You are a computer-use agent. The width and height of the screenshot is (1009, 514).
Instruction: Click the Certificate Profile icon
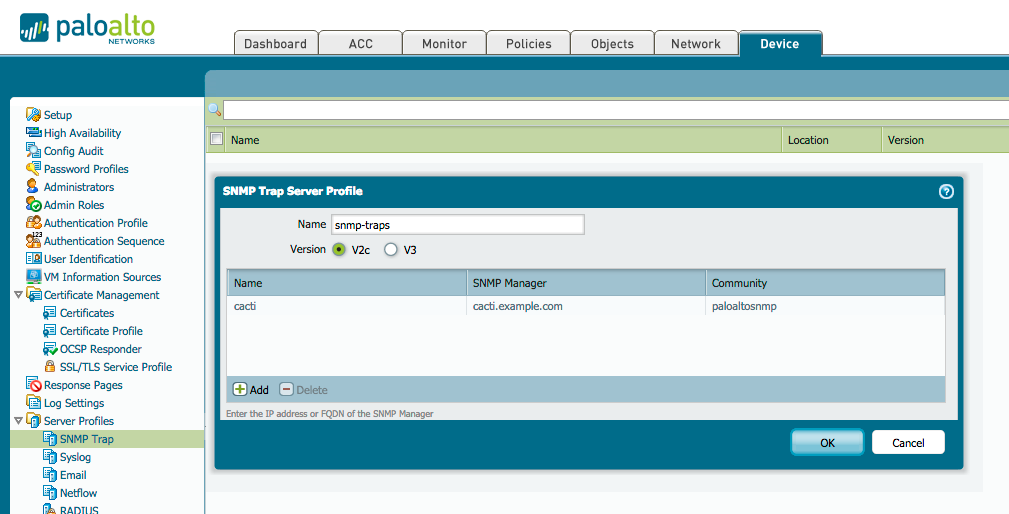[x=50, y=331]
